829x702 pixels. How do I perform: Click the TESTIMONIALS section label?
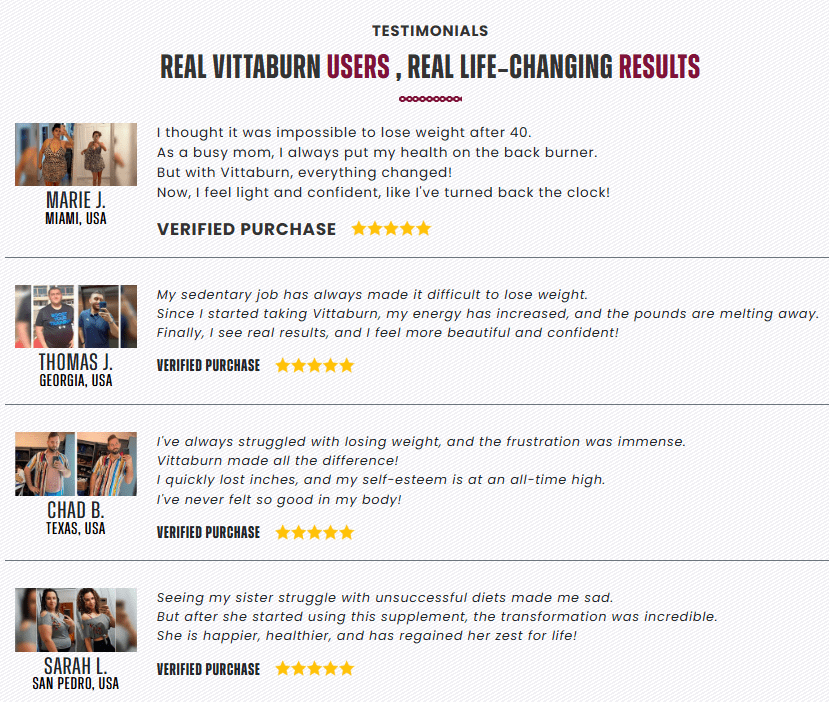click(x=430, y=31)
